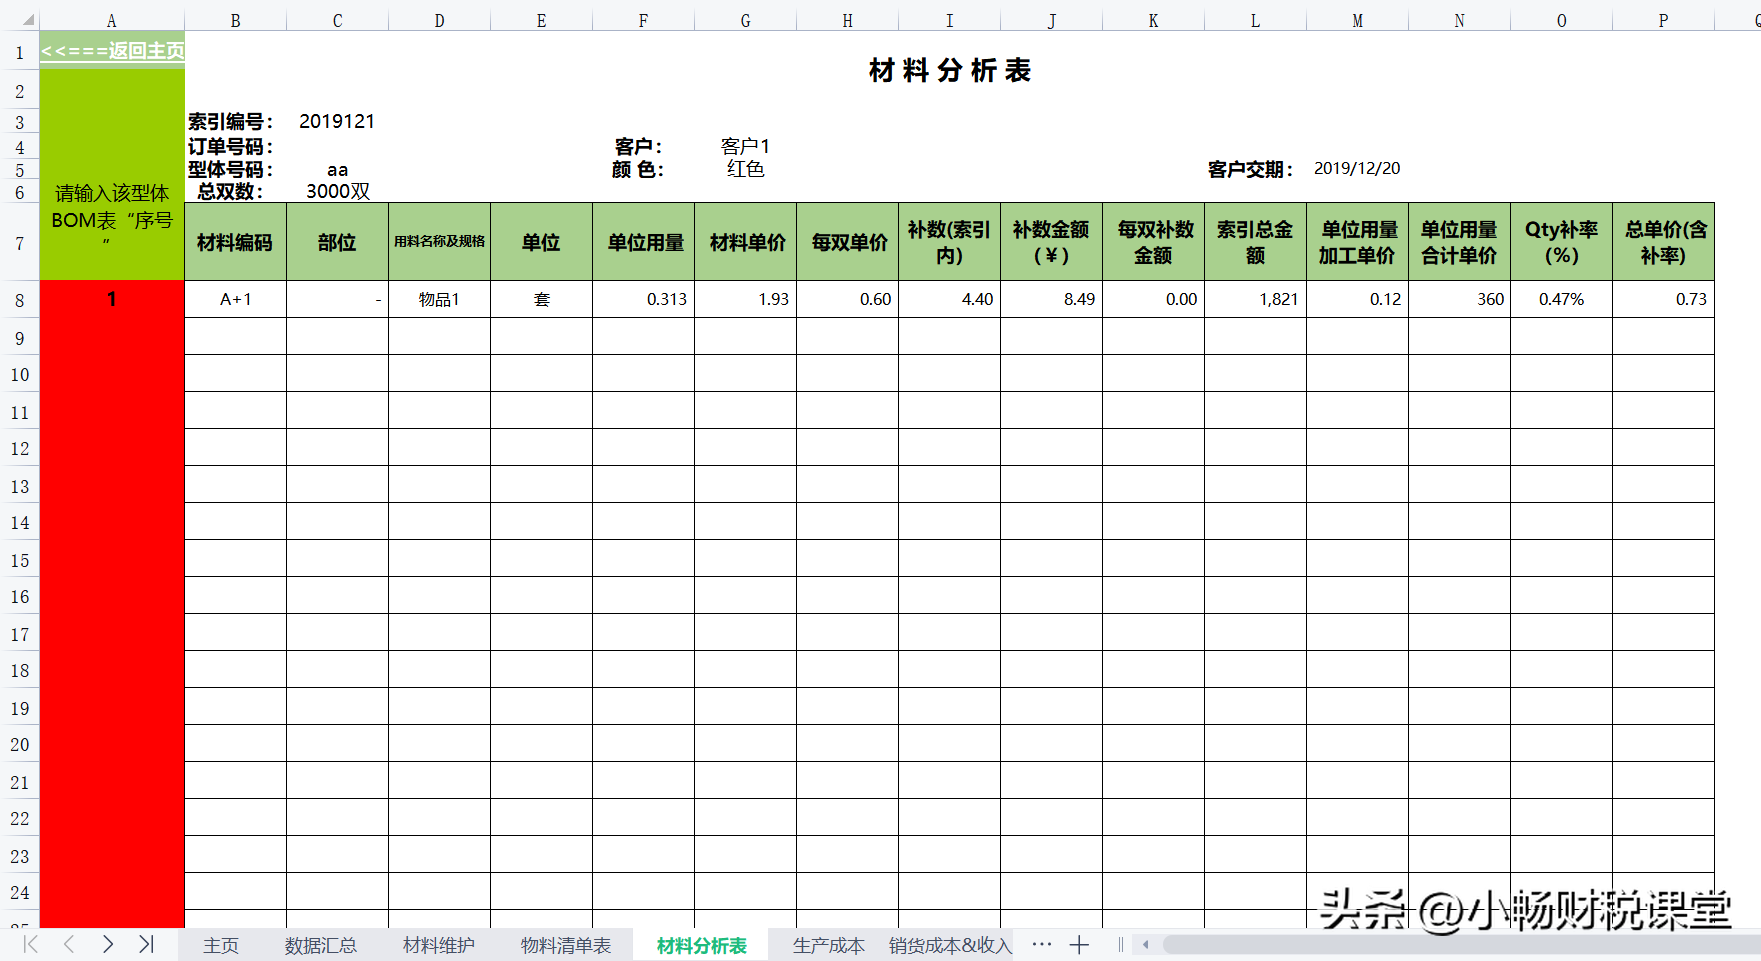Screen dimensions: 1761x961
Task: Select column A header
Action: [112, 20]
